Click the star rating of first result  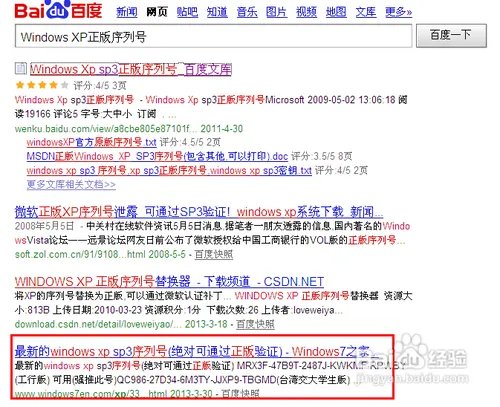(x=42, y=85)
